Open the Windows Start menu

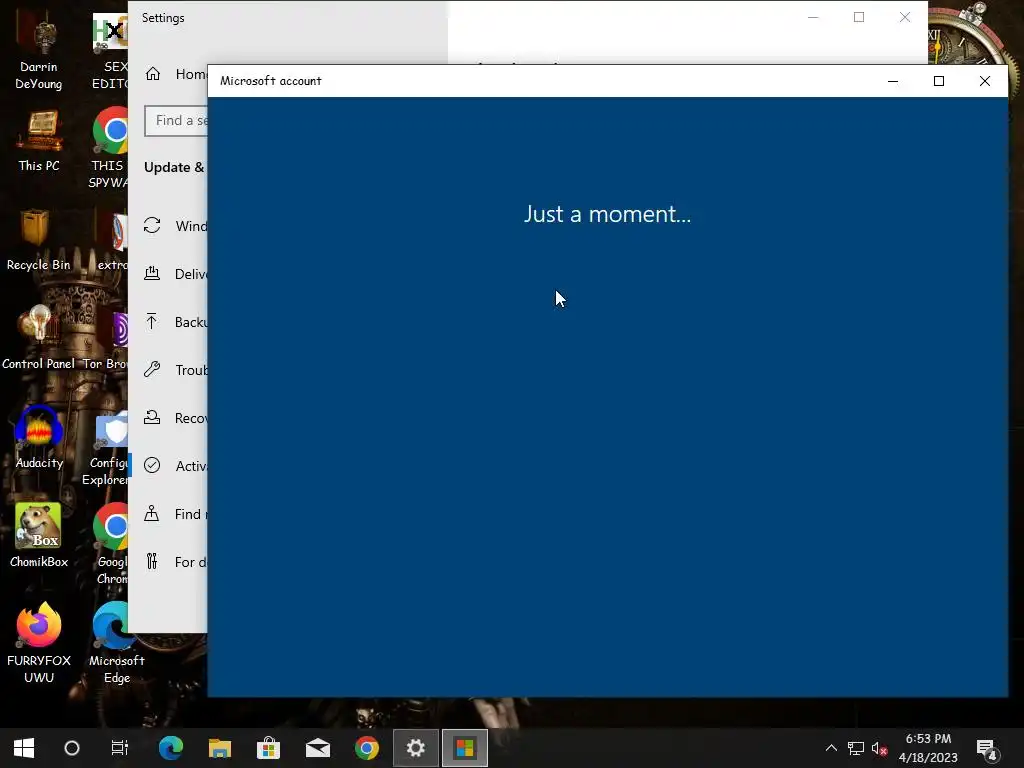coord(24,748)
